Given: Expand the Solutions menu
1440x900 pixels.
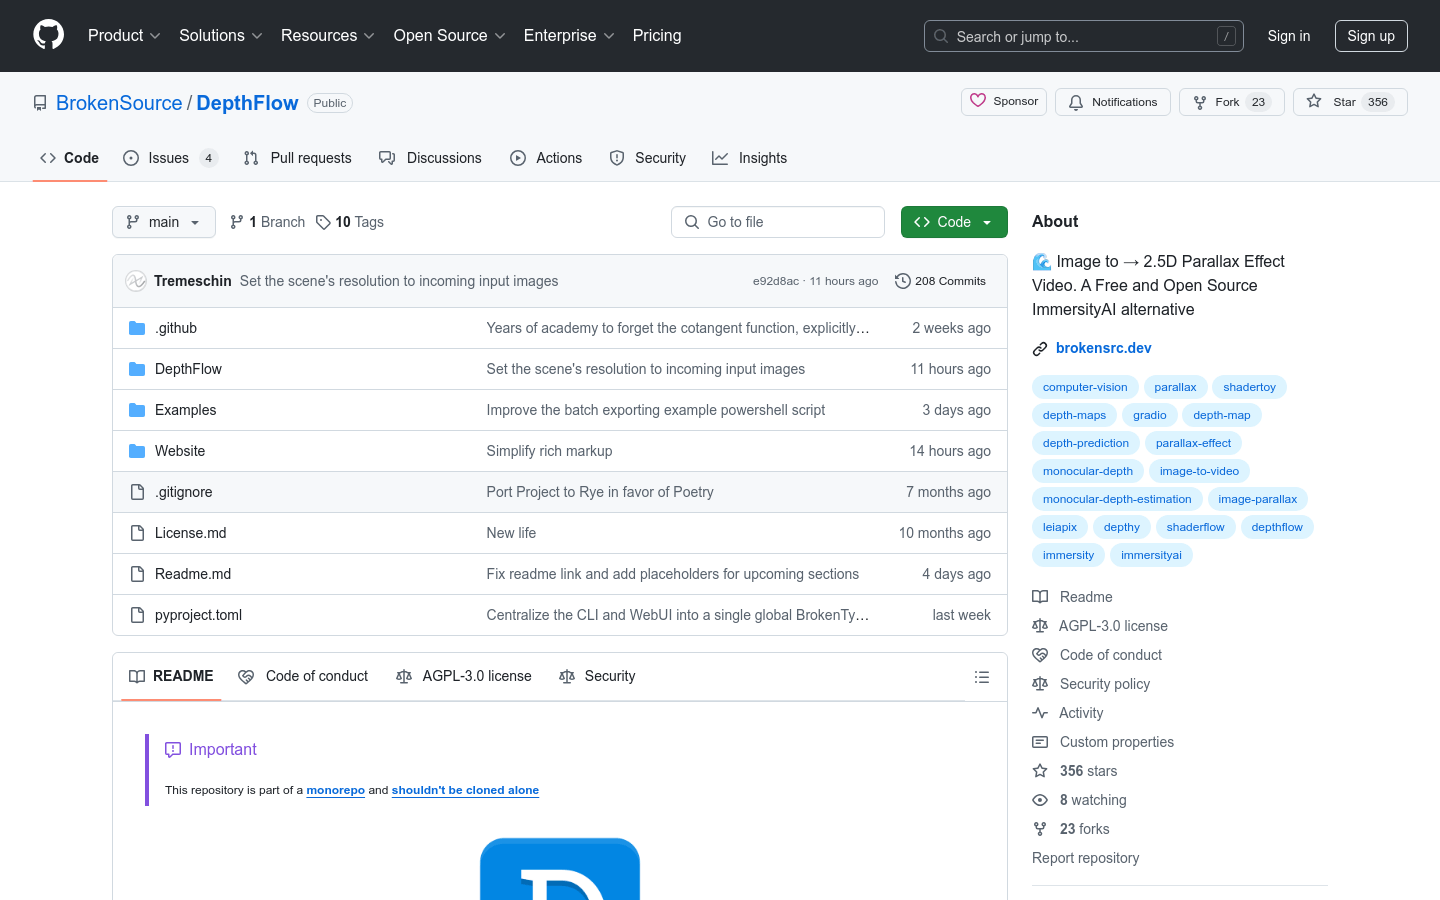Looking at the screenshot, I should click(x=221, y=36).
